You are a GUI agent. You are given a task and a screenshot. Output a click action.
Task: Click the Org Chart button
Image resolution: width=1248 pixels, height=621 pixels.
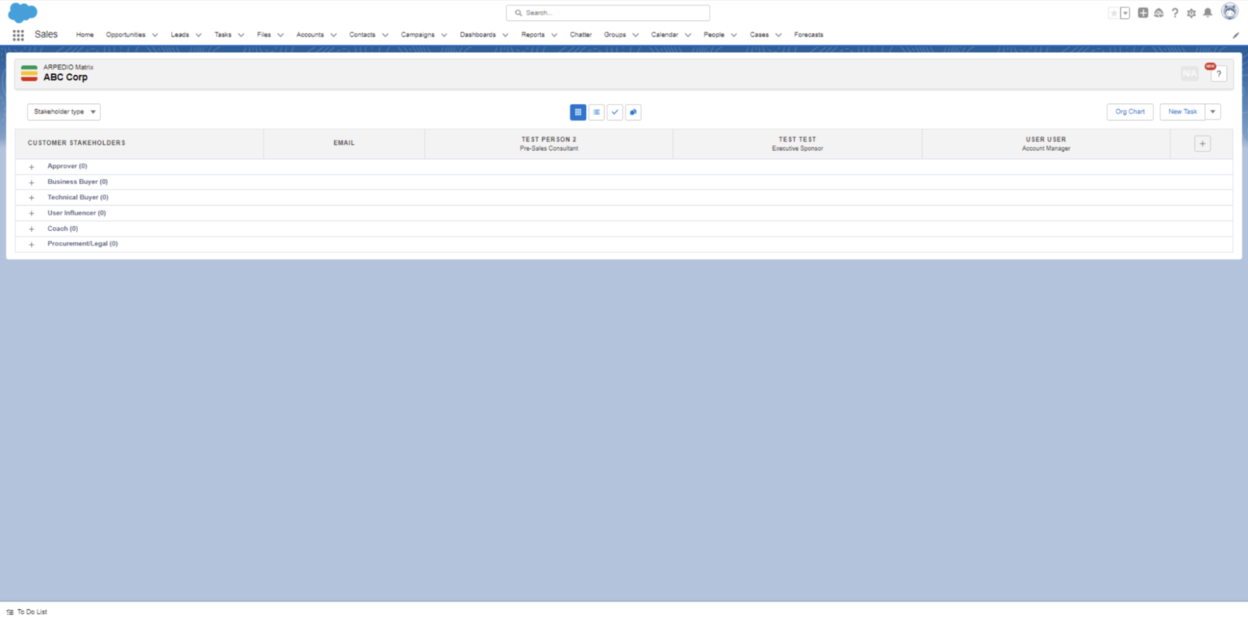[x=1130, y=112]
